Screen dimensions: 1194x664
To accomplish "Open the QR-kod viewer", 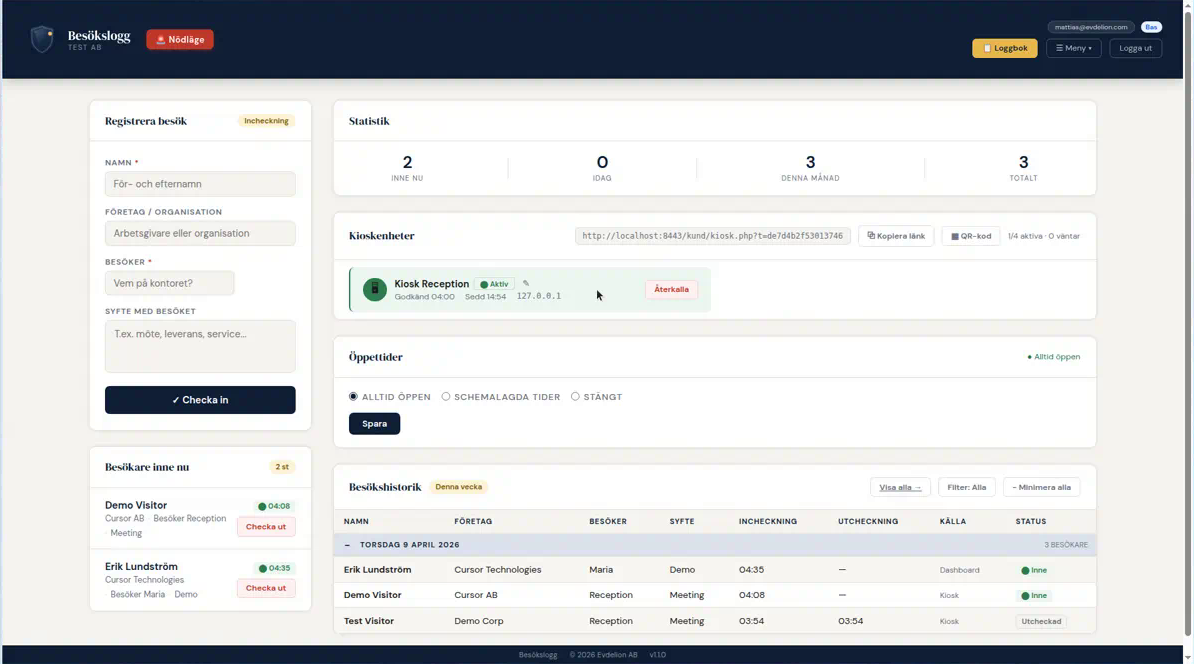I will pos(969,236).
